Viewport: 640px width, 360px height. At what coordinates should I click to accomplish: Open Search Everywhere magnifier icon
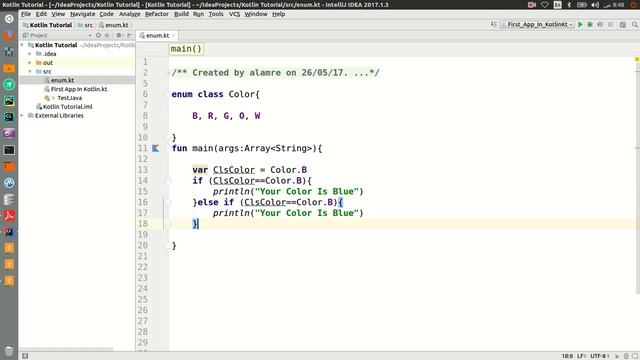[x=635, y=24]
